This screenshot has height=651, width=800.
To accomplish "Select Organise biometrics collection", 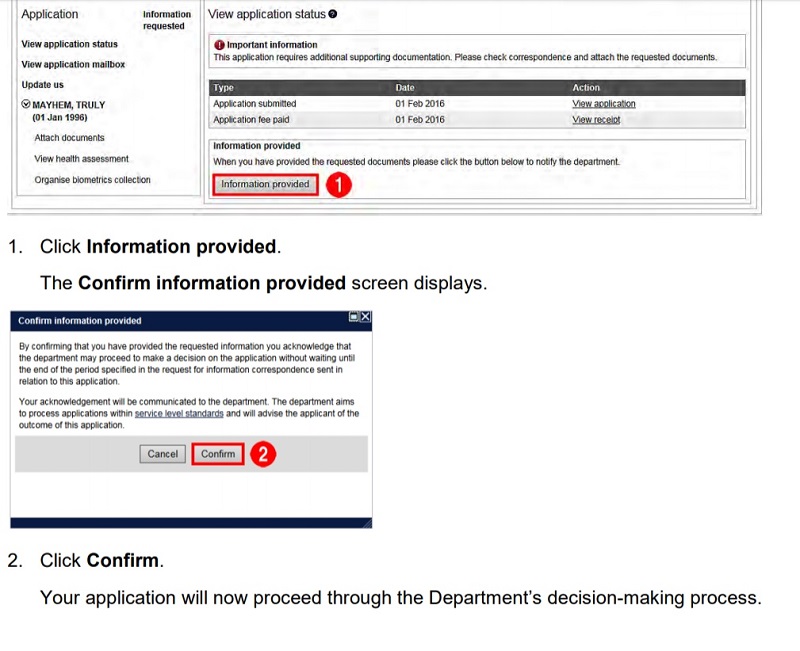I will (92, 180).
